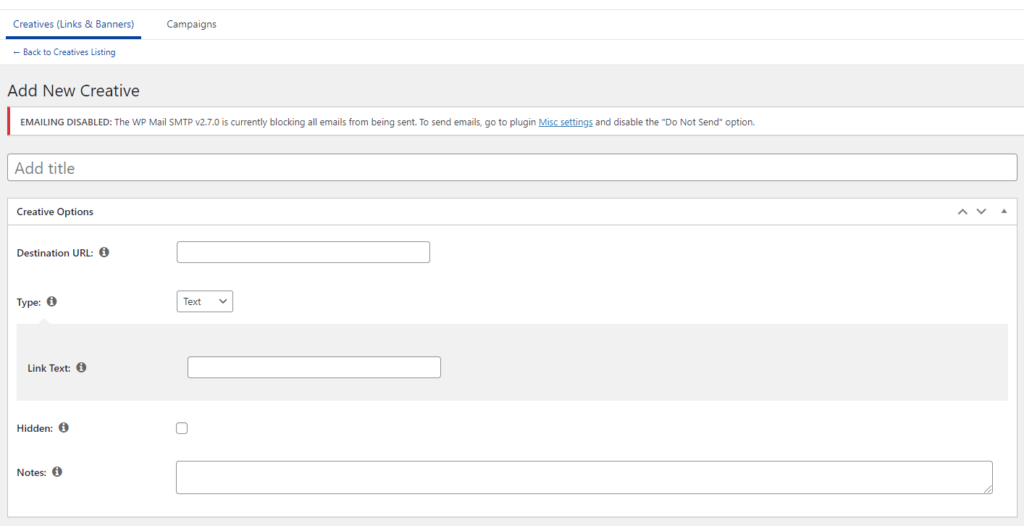
Task: Click the Notes field info icon
Action: tap(57, 472)
